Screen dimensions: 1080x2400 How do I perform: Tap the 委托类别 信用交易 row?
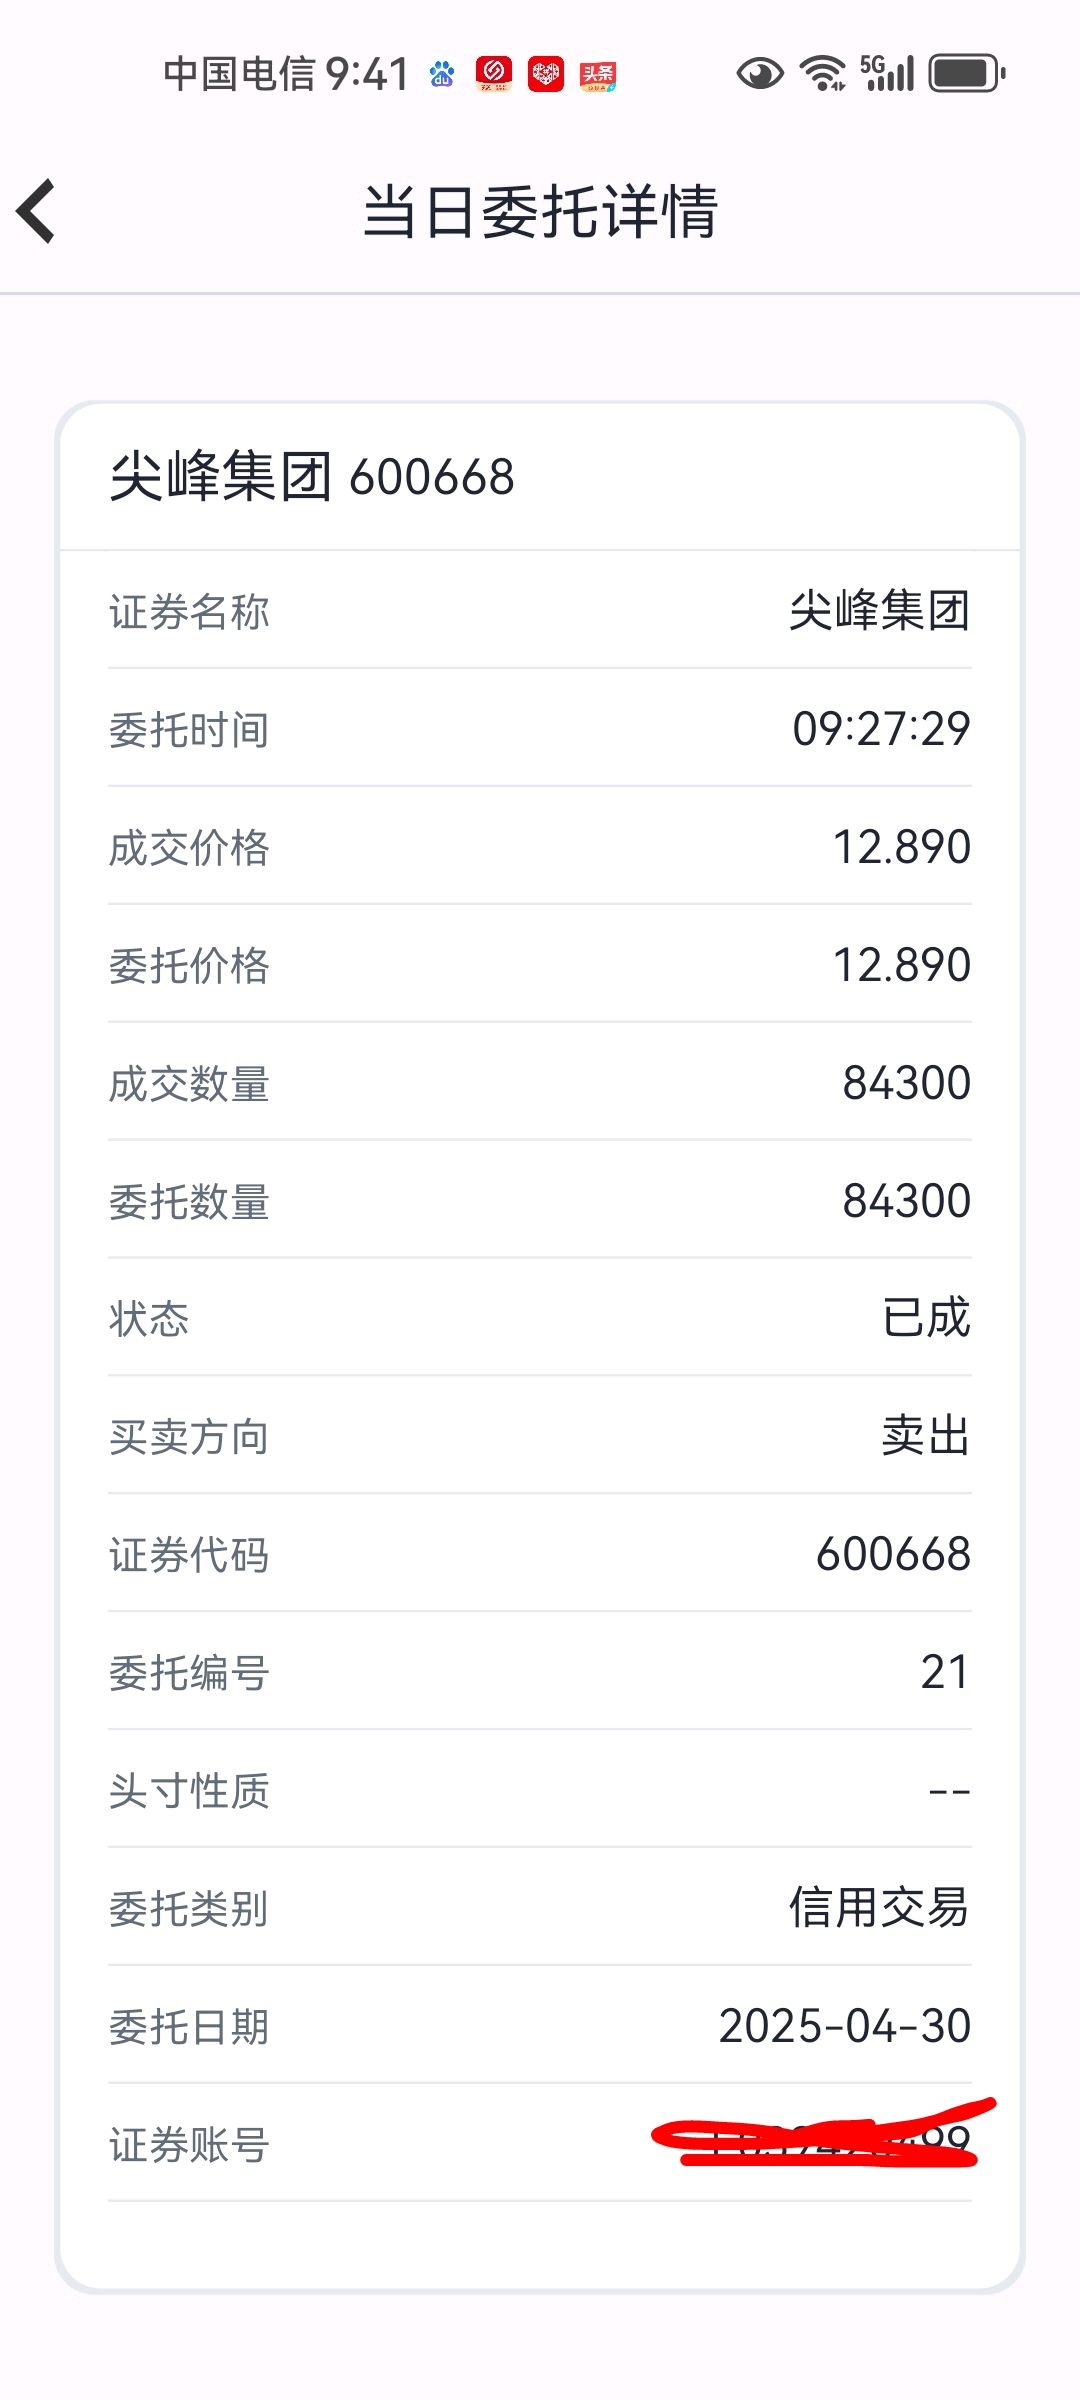[x=540, y=1908]
